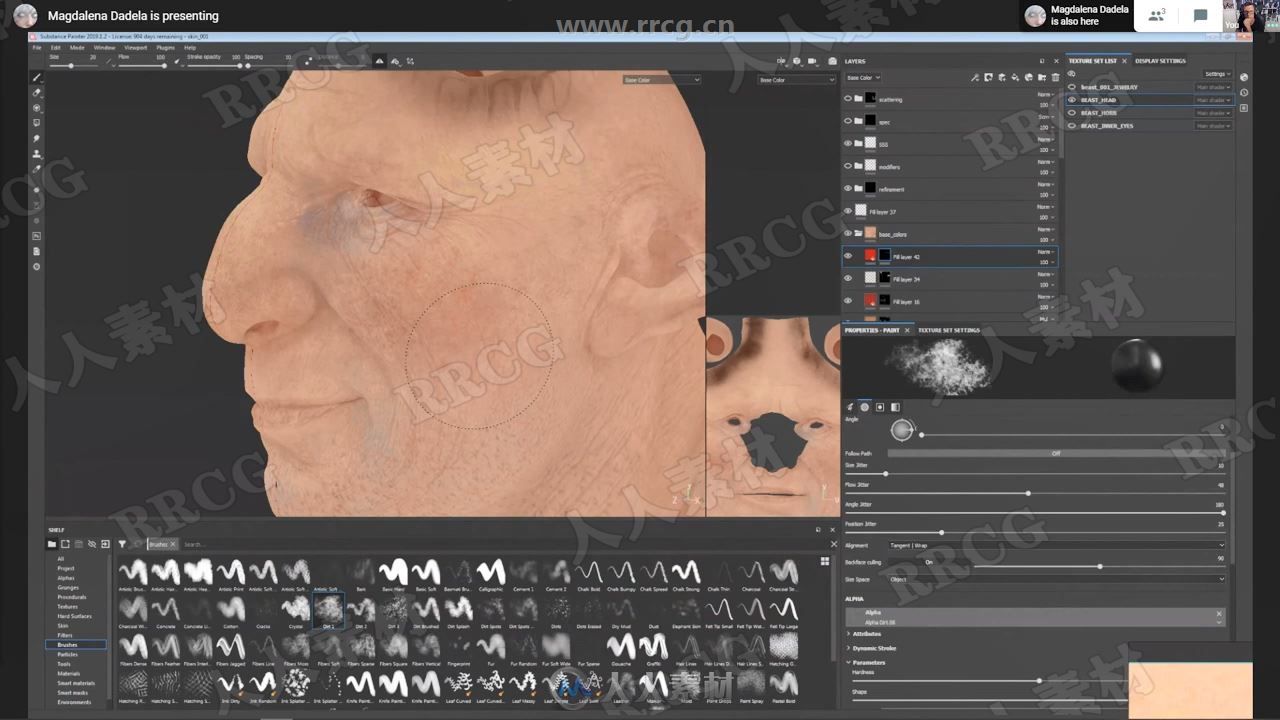Viewport: 1280px width, 720px height.
Task: Hide the scattering folder layer
Action: pos(847,98)
